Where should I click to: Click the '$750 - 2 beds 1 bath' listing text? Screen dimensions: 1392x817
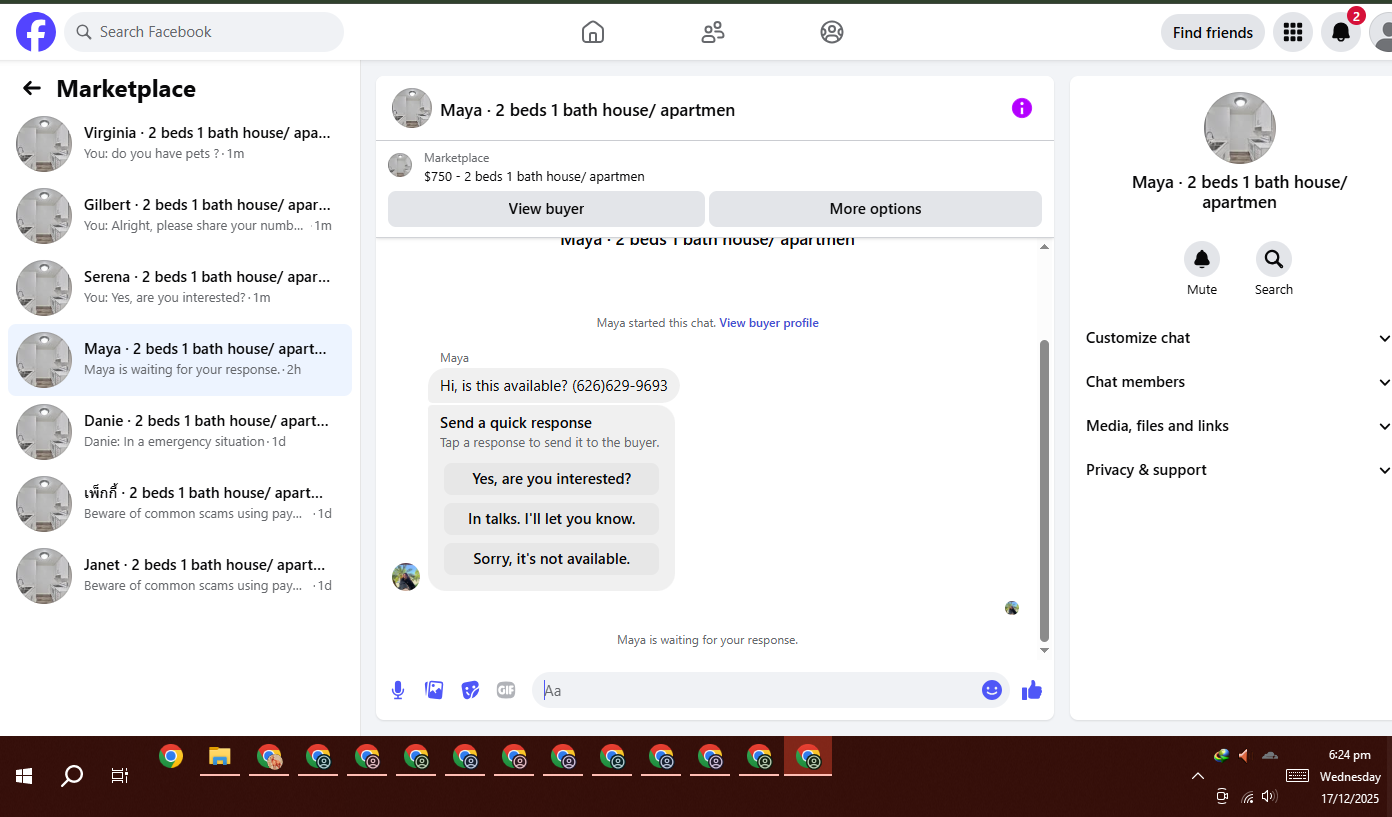coord(534,177)
